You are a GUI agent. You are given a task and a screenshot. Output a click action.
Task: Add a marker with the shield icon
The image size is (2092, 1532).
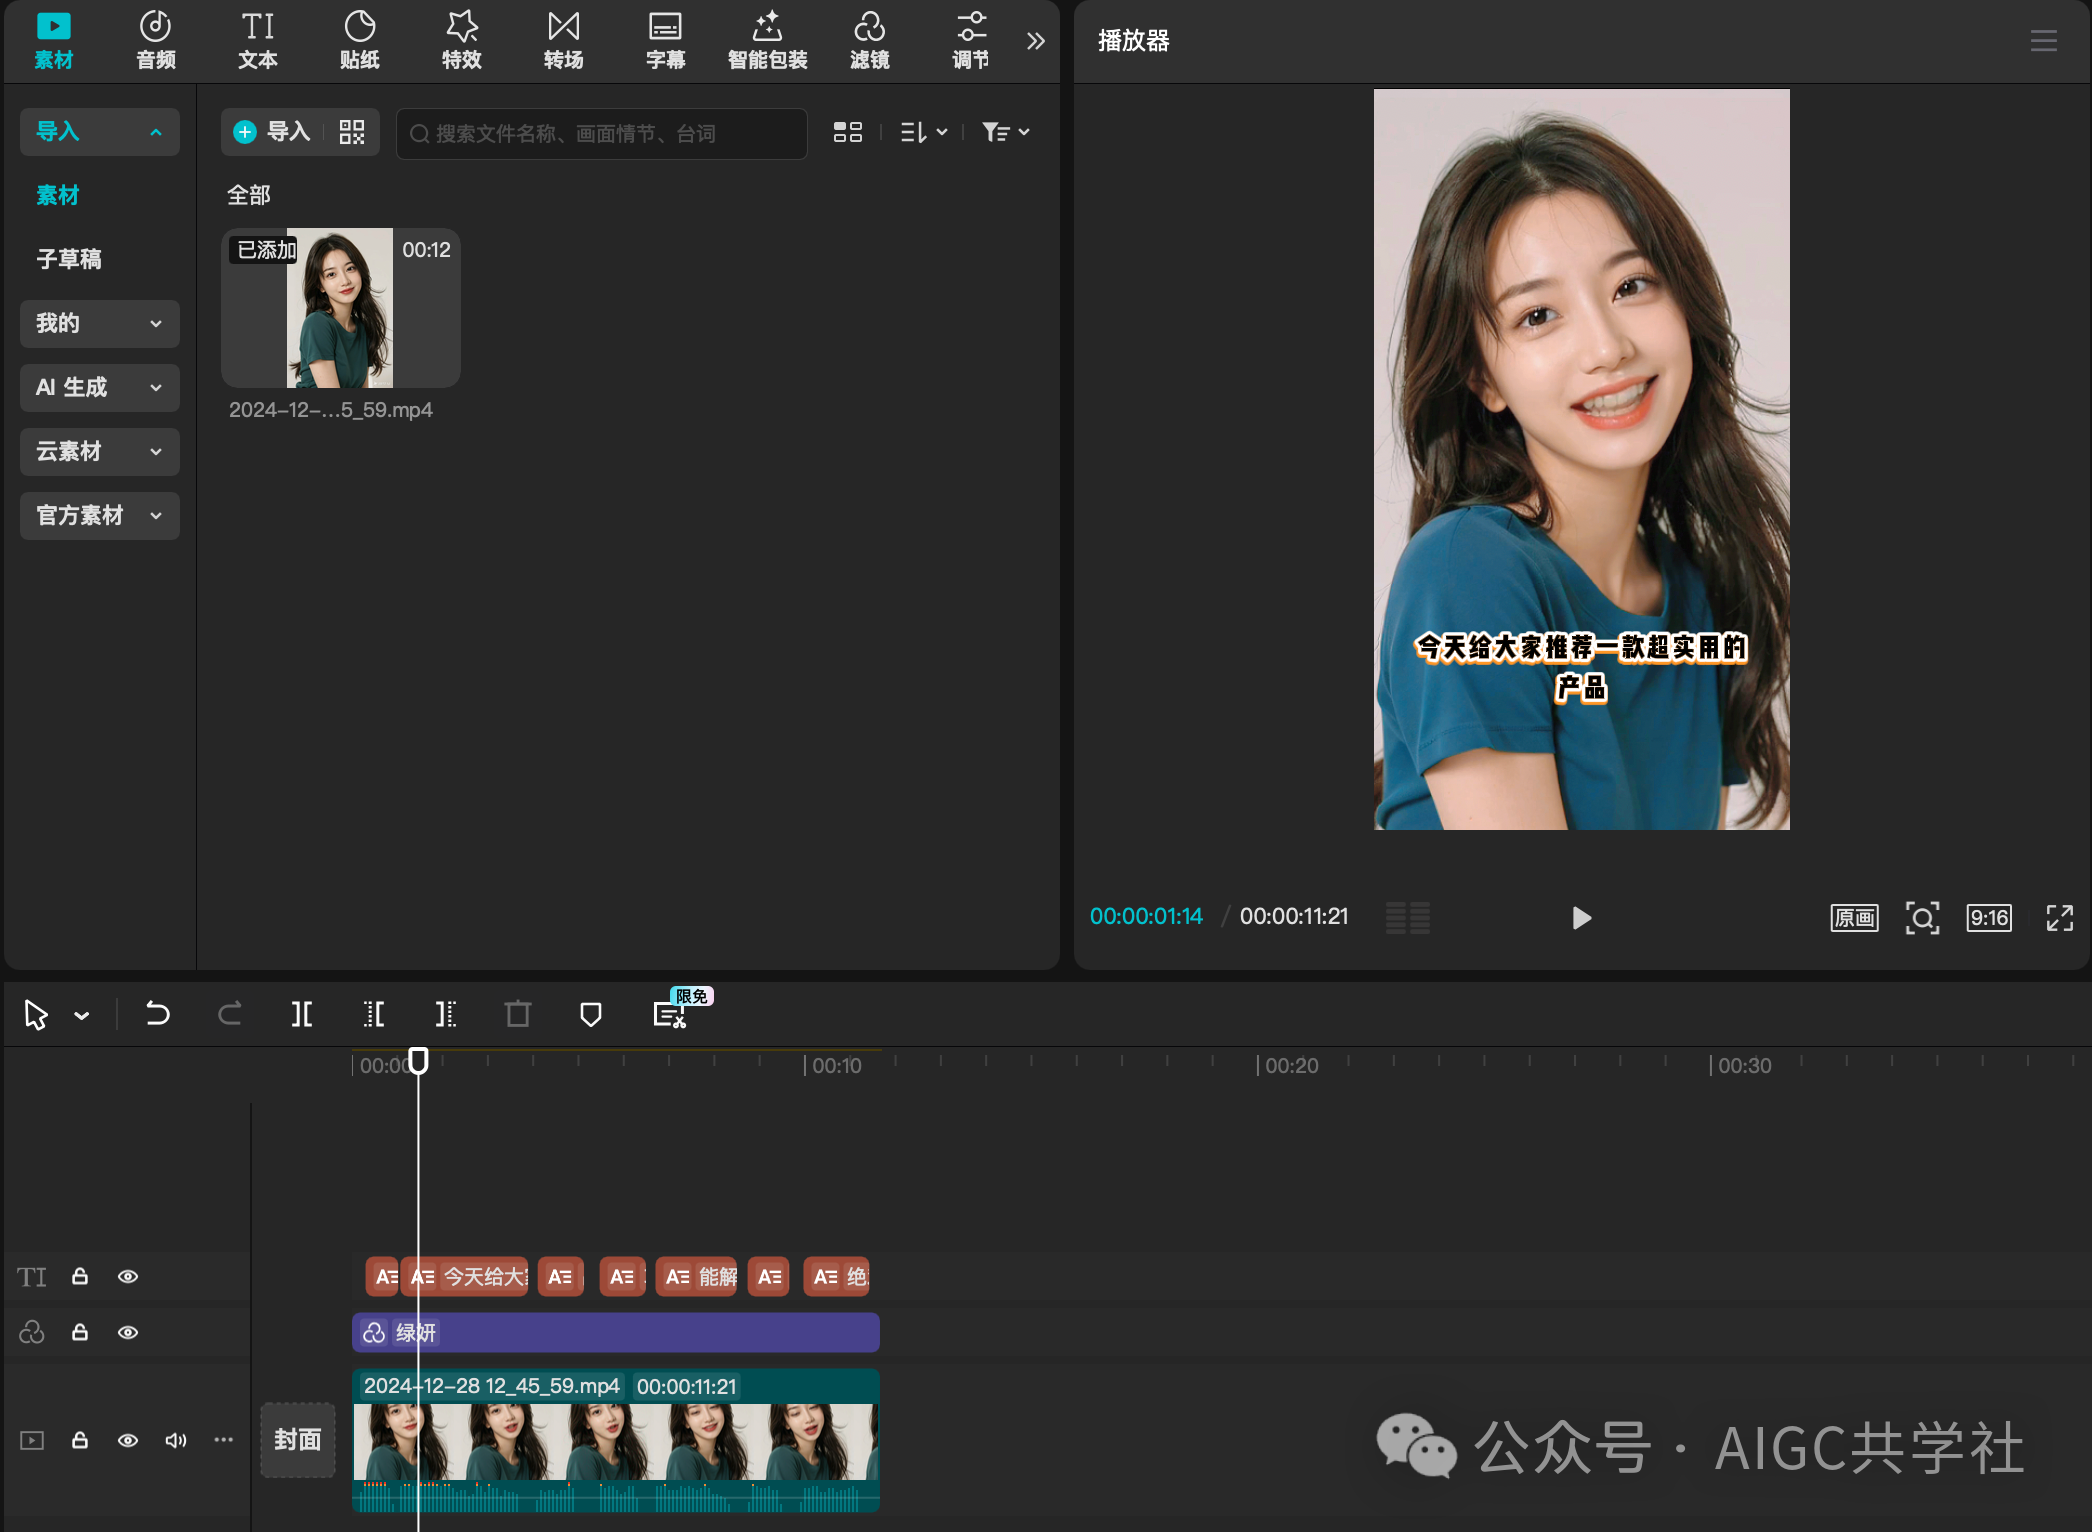tap(590, 1014)
